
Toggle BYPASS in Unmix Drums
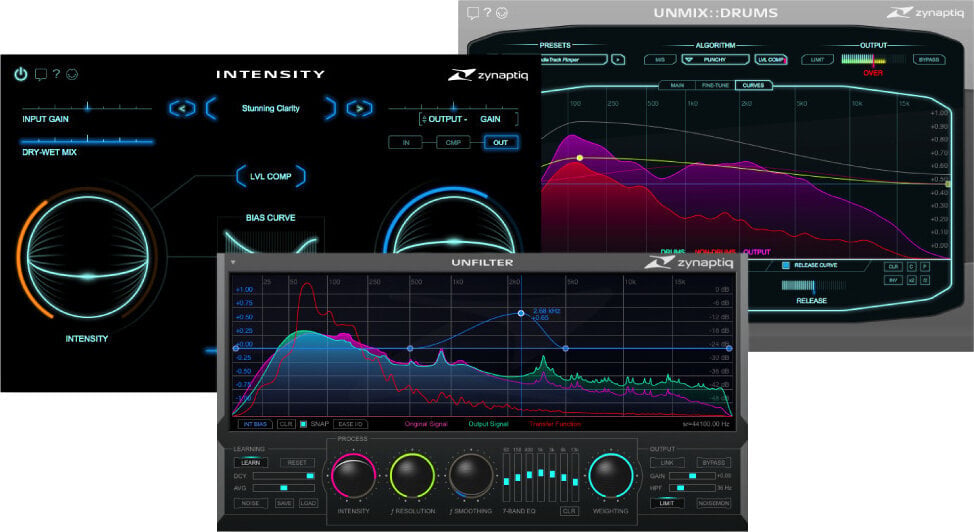tap(929, 60)
